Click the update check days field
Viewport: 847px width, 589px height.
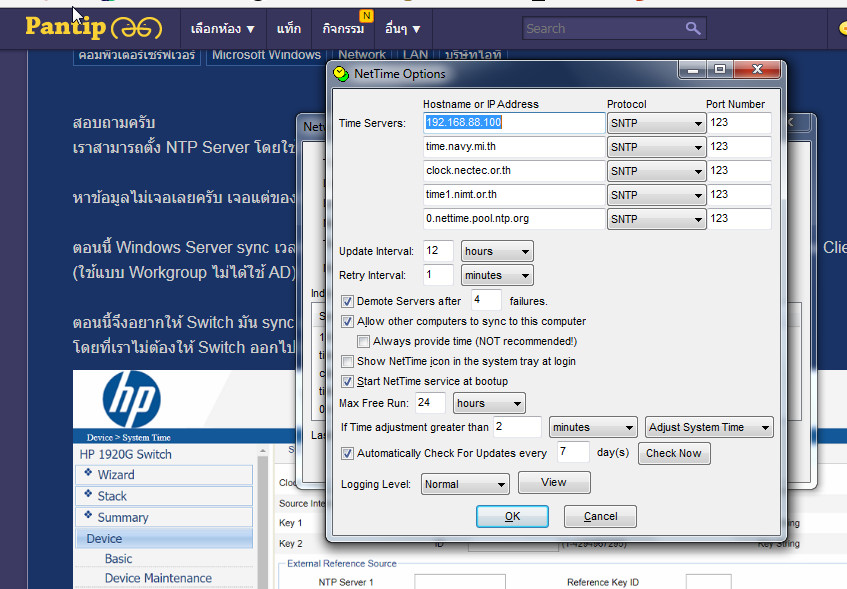click(573, 452)
